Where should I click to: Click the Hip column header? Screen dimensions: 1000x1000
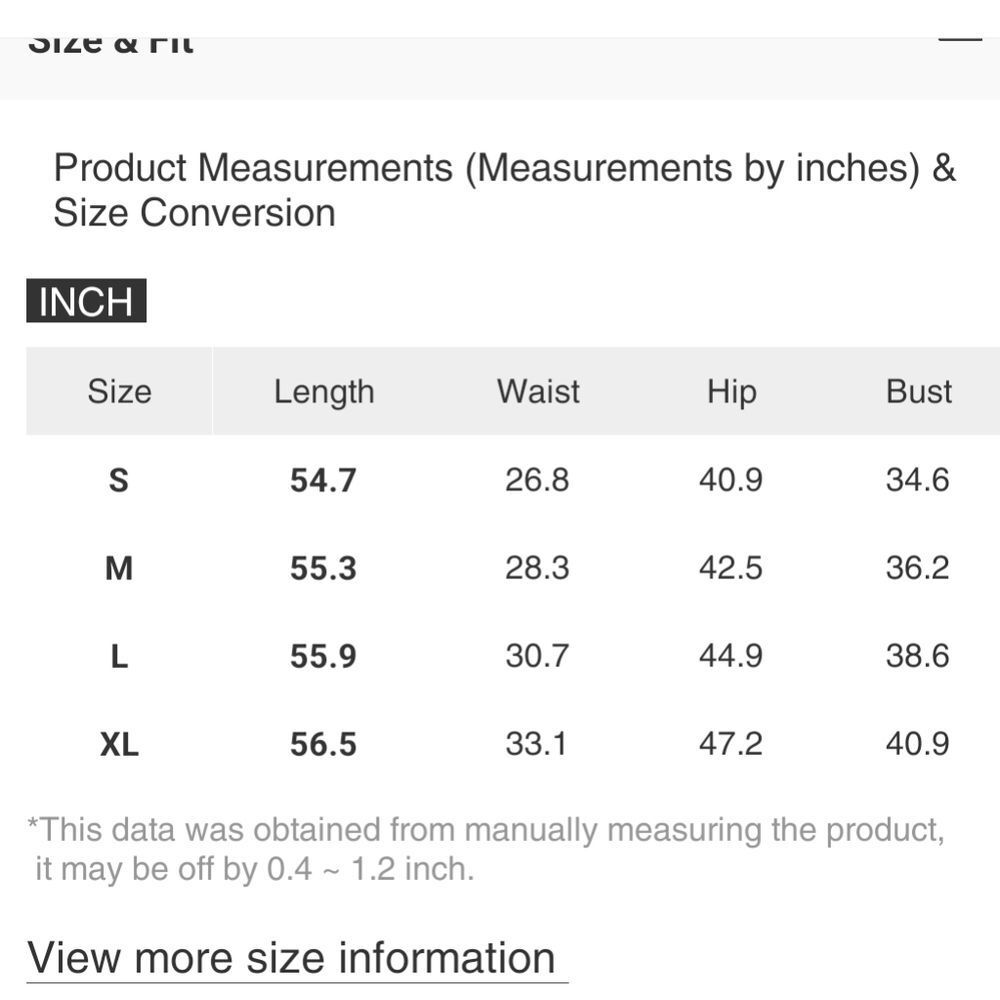pyautogui.click(x=731, y=392)
